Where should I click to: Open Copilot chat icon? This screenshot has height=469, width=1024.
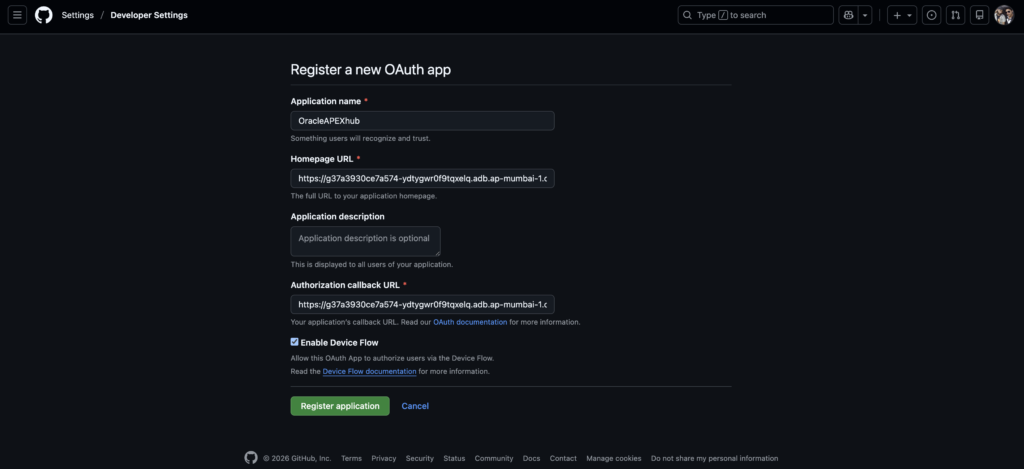849,15
